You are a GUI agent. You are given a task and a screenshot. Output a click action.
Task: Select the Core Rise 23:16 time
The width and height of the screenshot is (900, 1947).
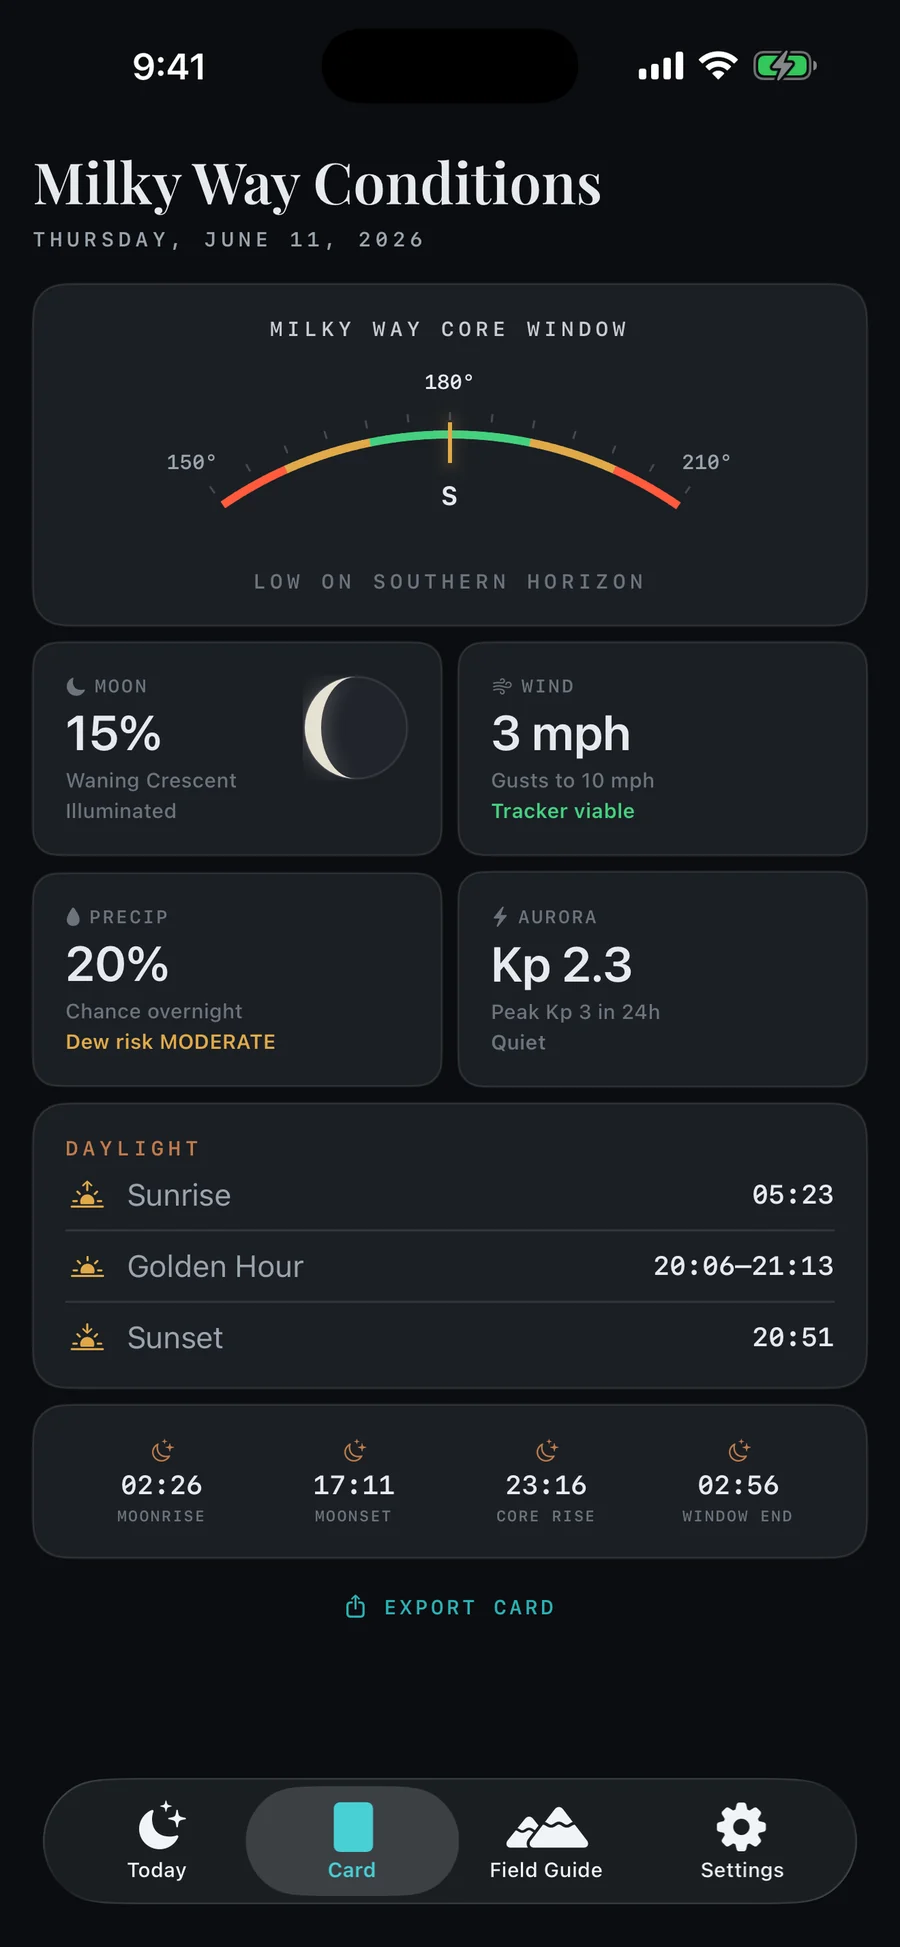click(x=546, y=1485)
